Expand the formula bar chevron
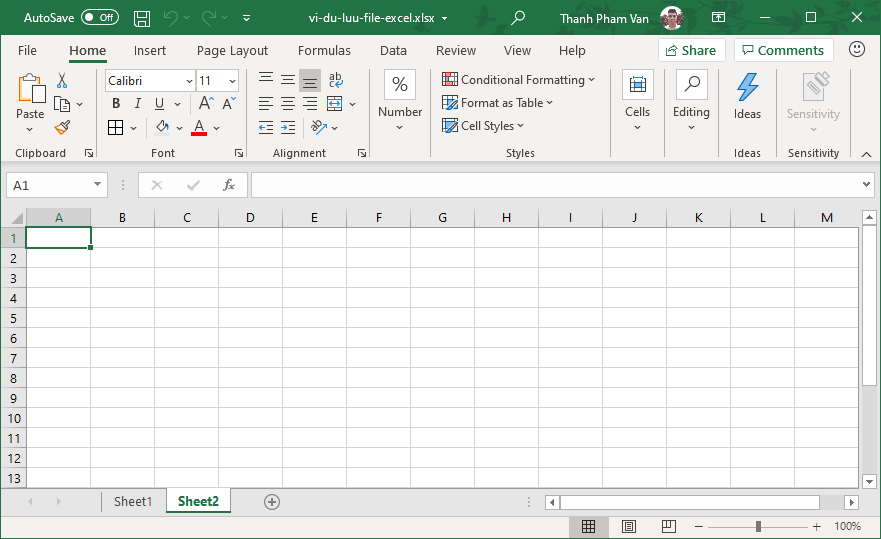 (866, 184)
